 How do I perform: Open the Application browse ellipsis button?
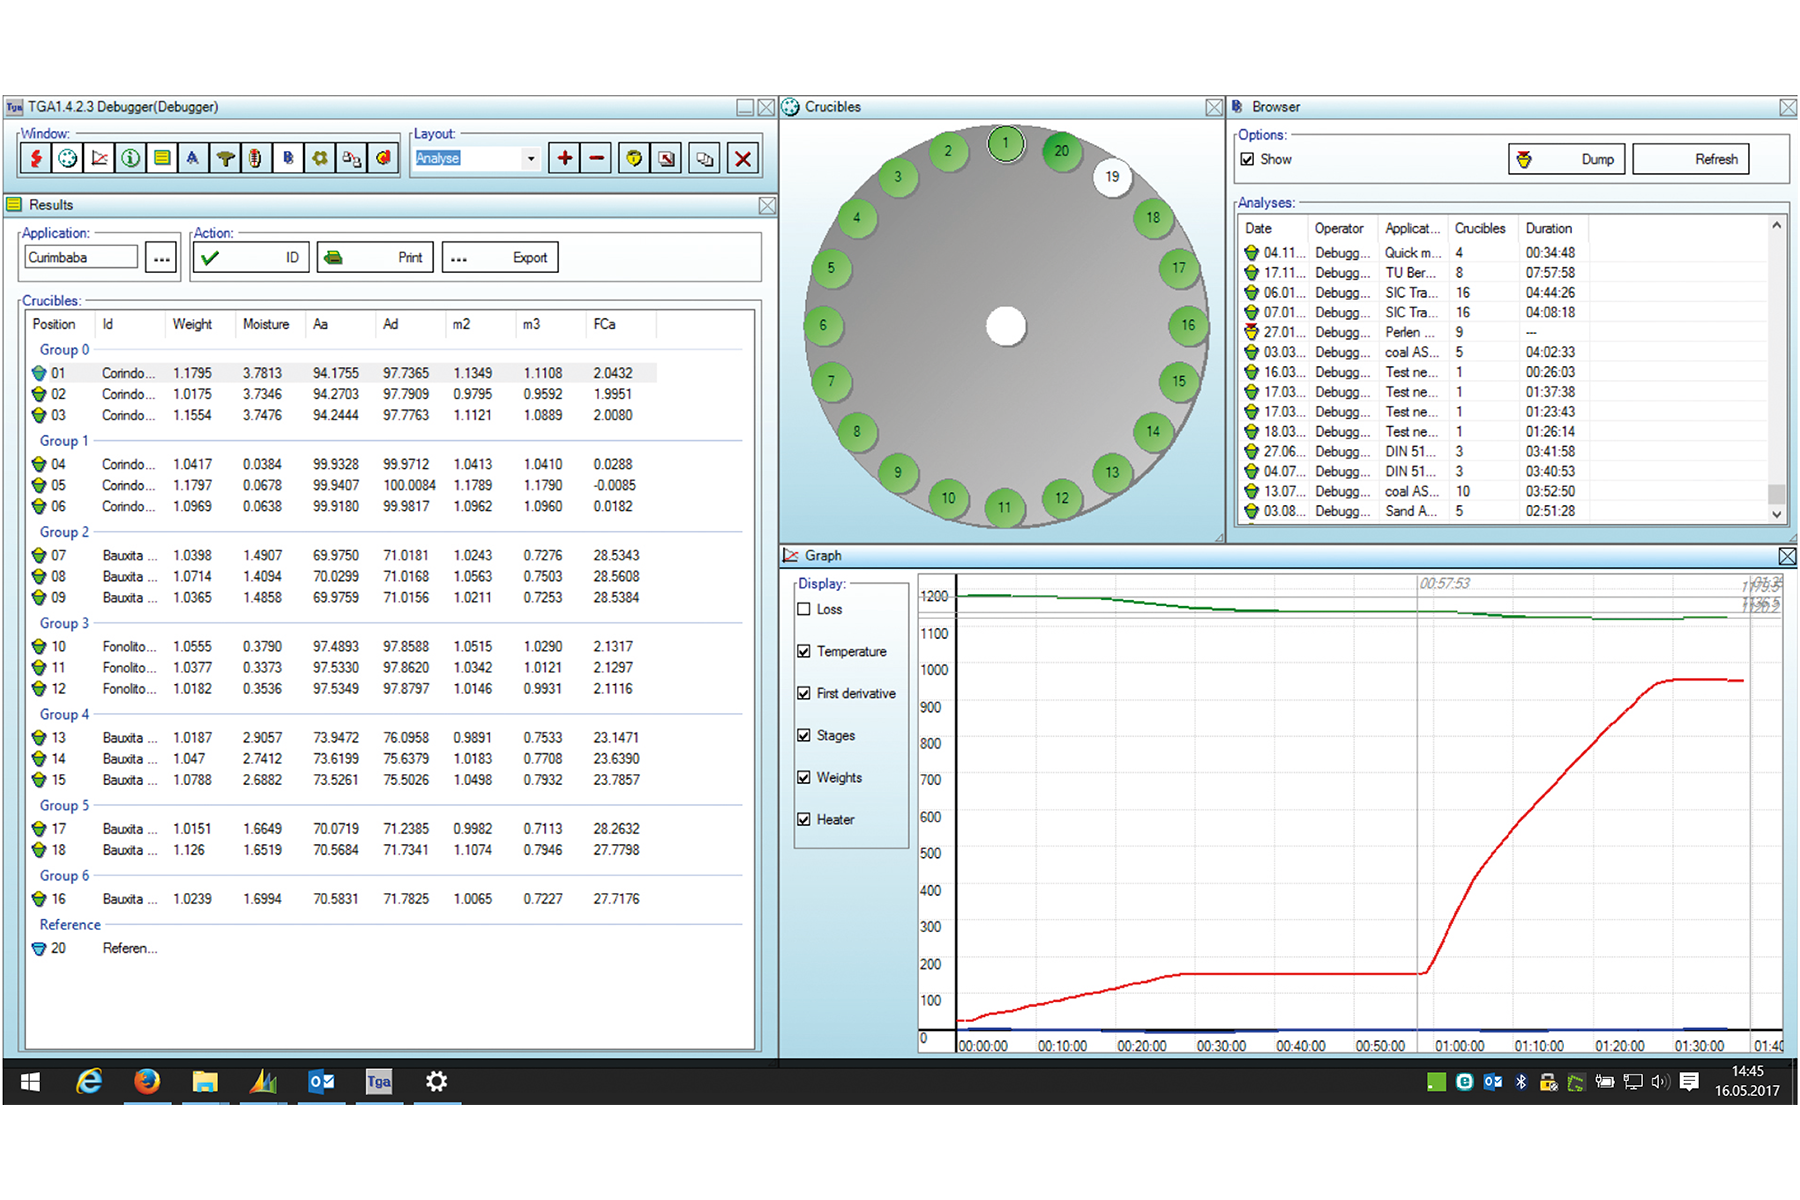tap(161, 258)
